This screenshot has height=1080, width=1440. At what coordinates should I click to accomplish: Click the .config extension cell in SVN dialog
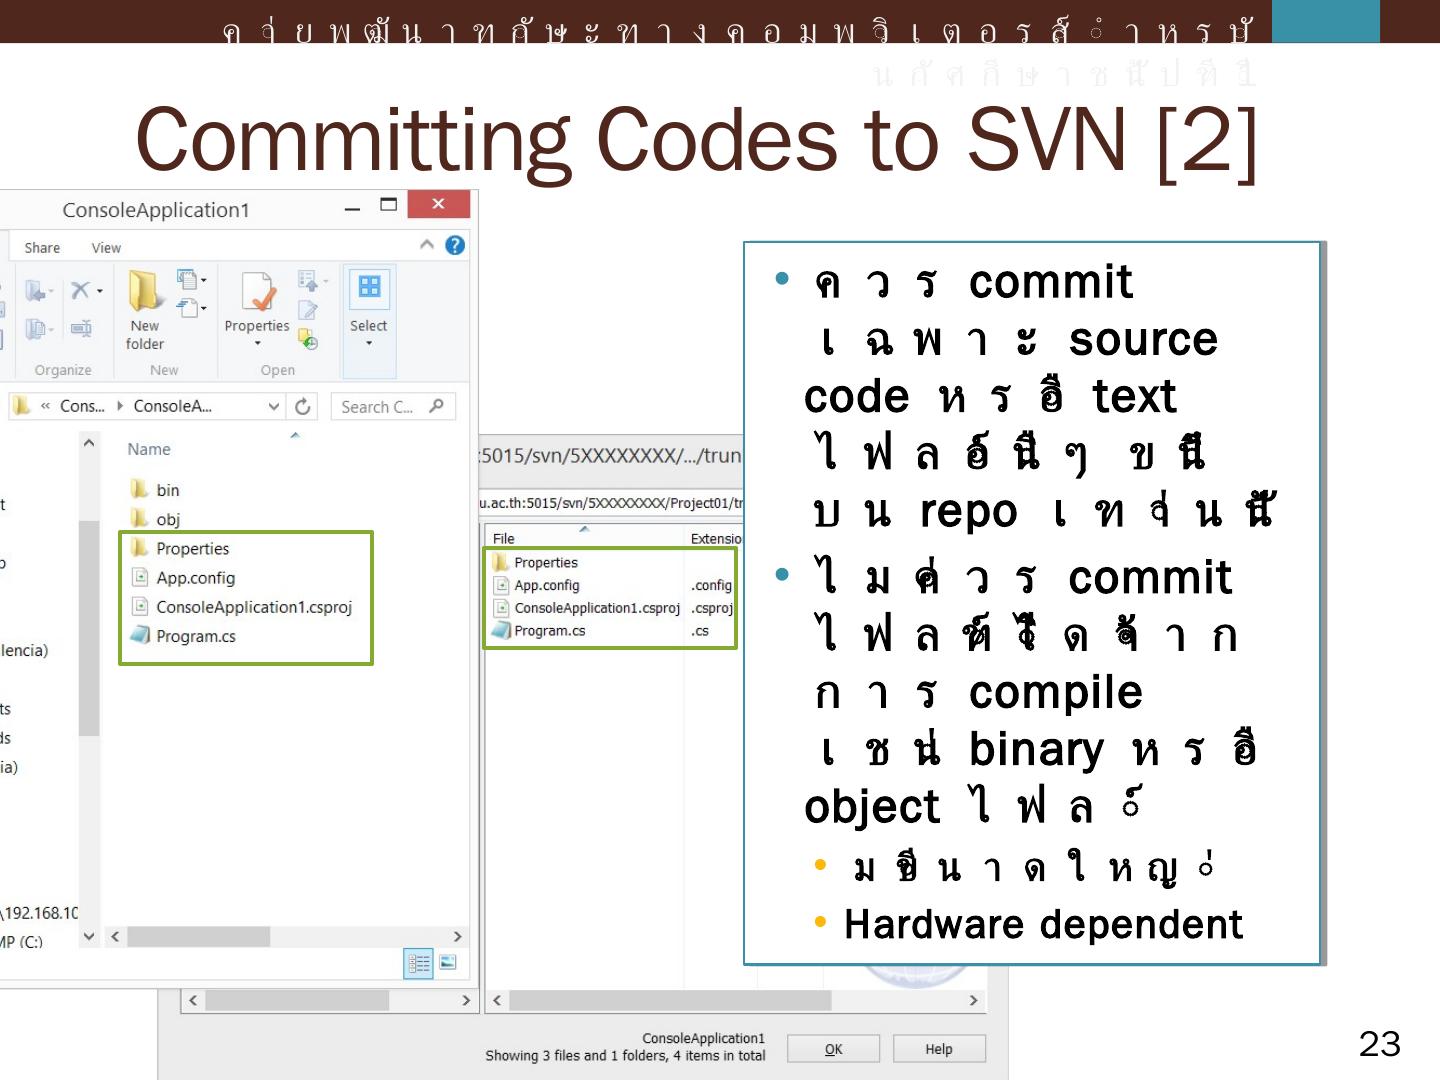[711, 585]
